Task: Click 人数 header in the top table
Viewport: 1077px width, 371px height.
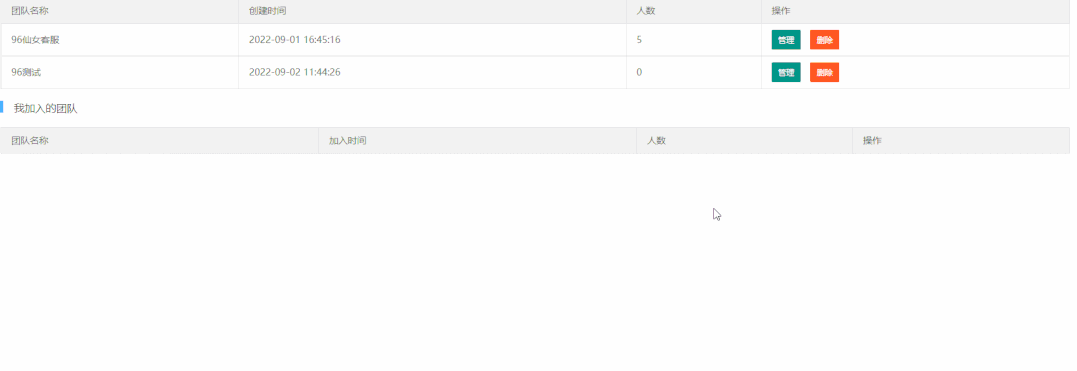Action: coord(646,11)
